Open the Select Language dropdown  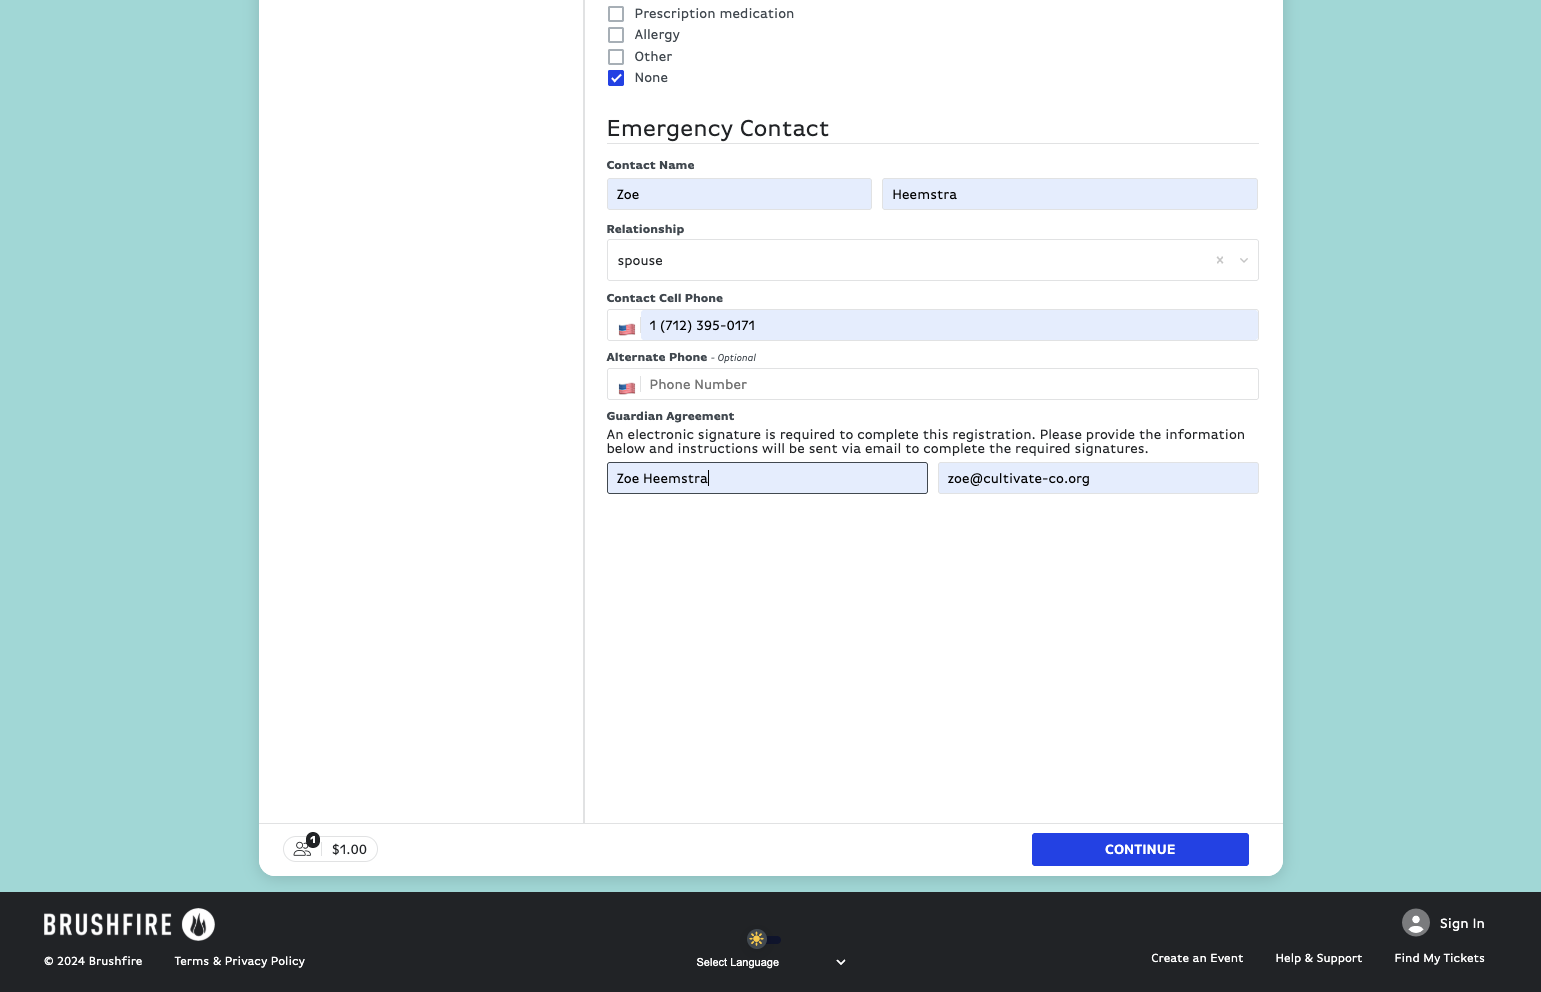point(771,962)
